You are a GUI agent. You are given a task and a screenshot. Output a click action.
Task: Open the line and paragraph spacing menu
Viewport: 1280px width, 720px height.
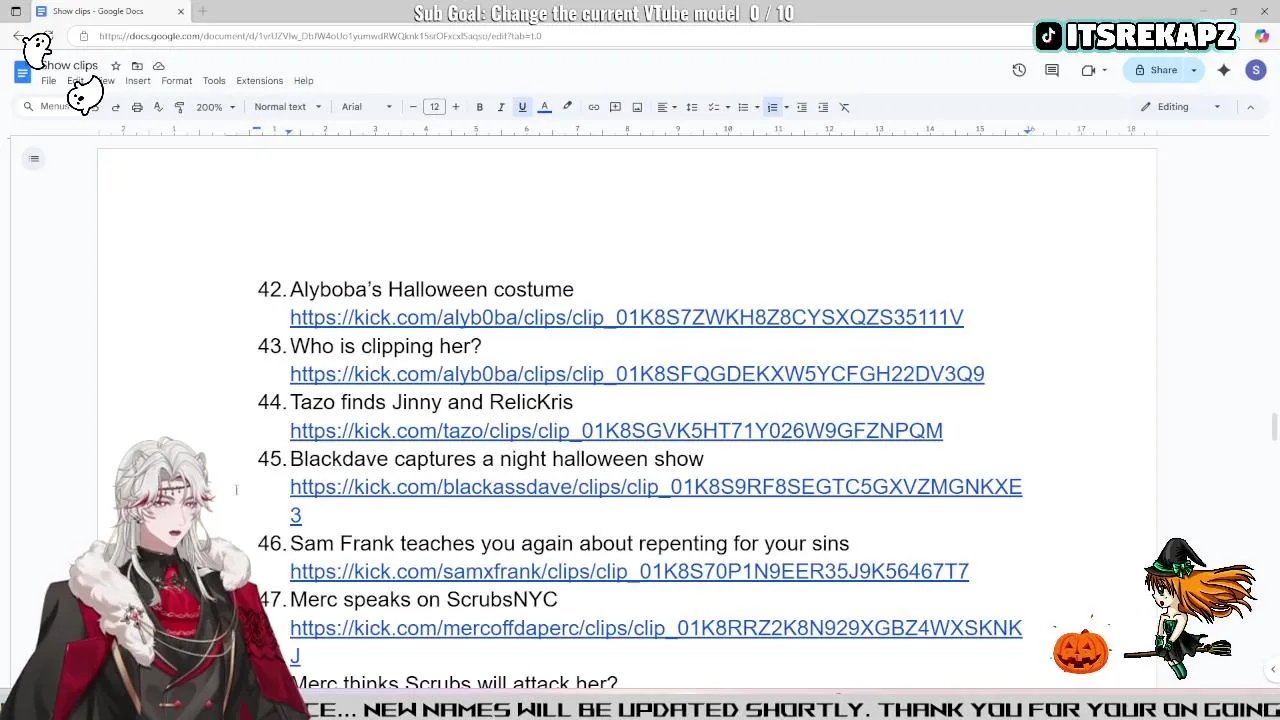click(692, 107)
